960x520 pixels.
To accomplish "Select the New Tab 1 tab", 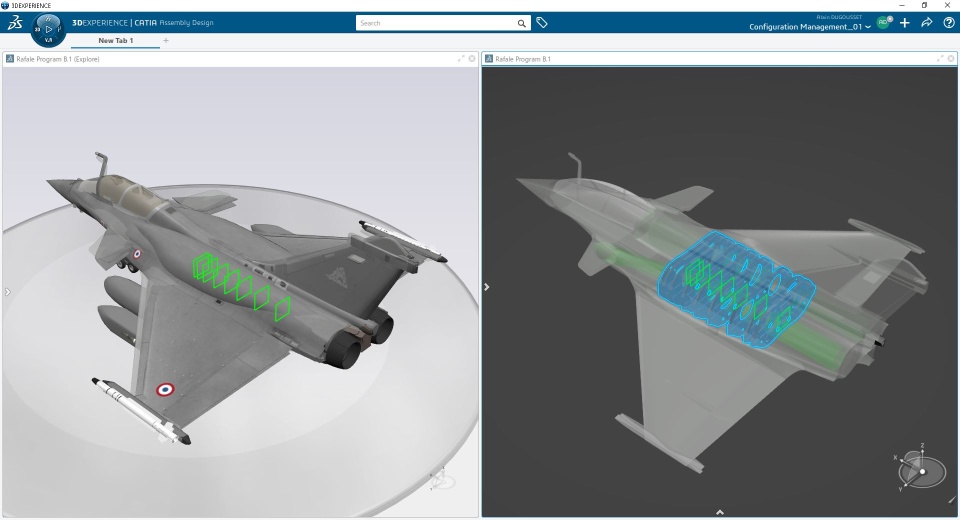I will point(116,40).
